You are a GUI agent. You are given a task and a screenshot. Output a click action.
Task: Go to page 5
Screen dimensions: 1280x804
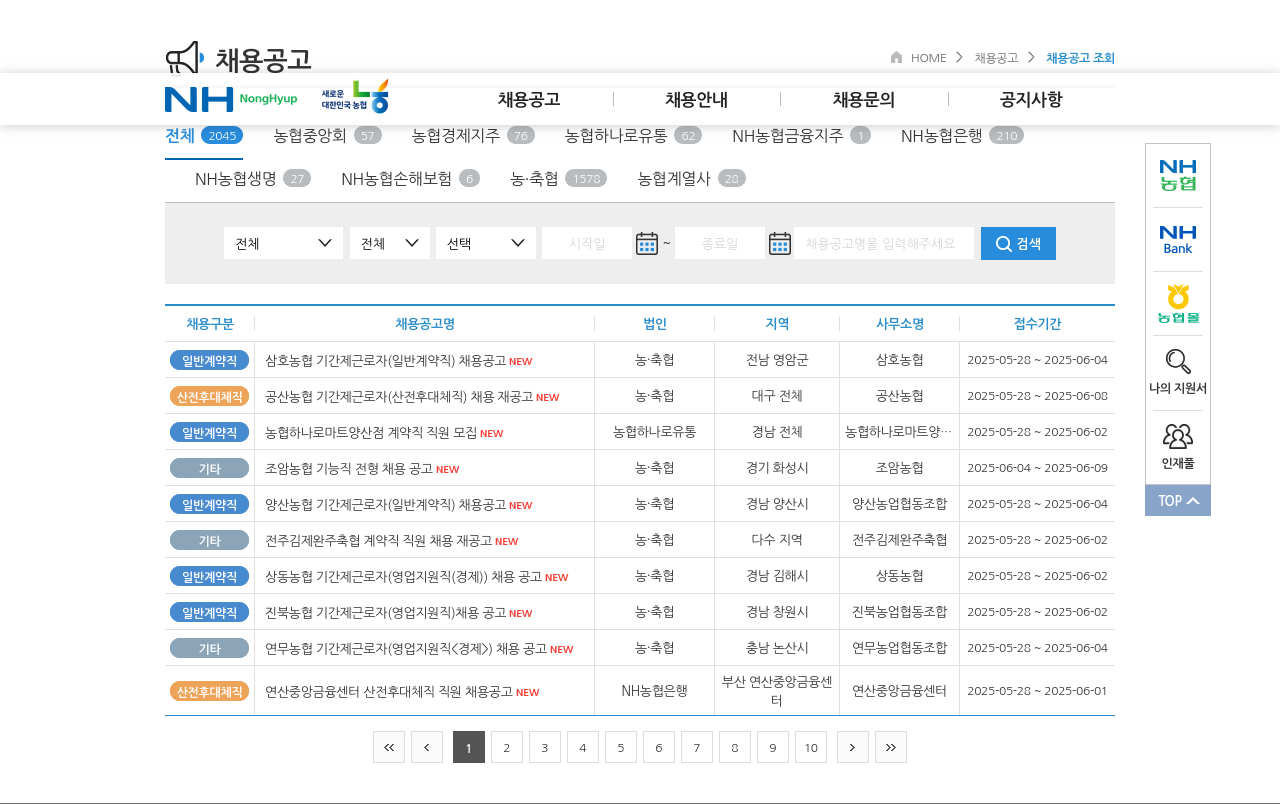click(621, 747)
